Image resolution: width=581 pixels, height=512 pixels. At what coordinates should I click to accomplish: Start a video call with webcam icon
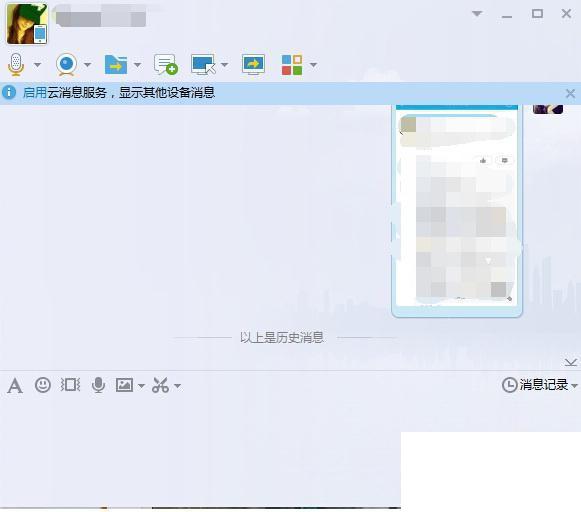(x=66, y=64)
